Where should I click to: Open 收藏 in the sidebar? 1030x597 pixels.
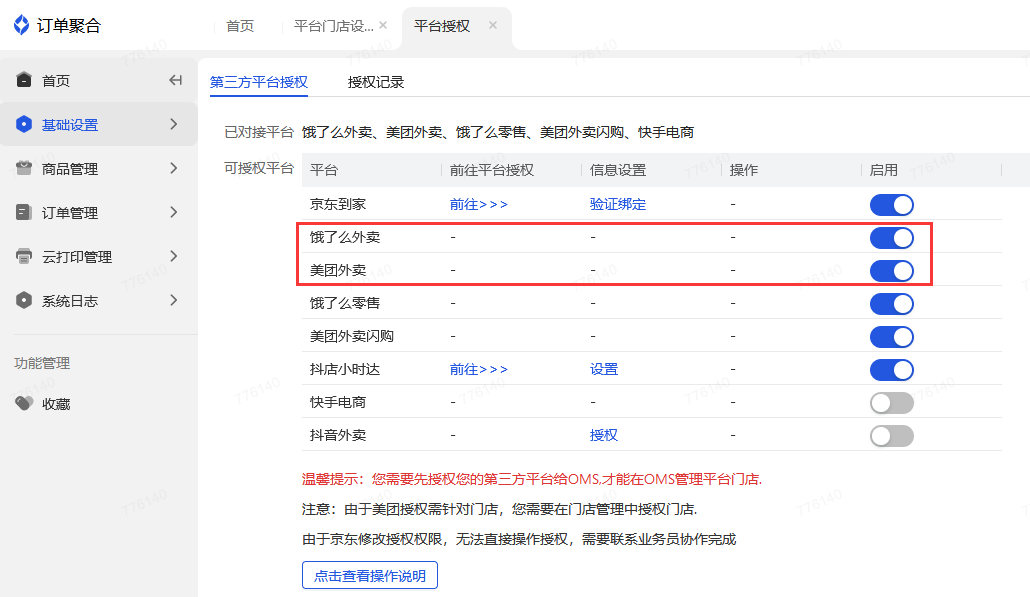pyautogui.click(x=56, y=404)
